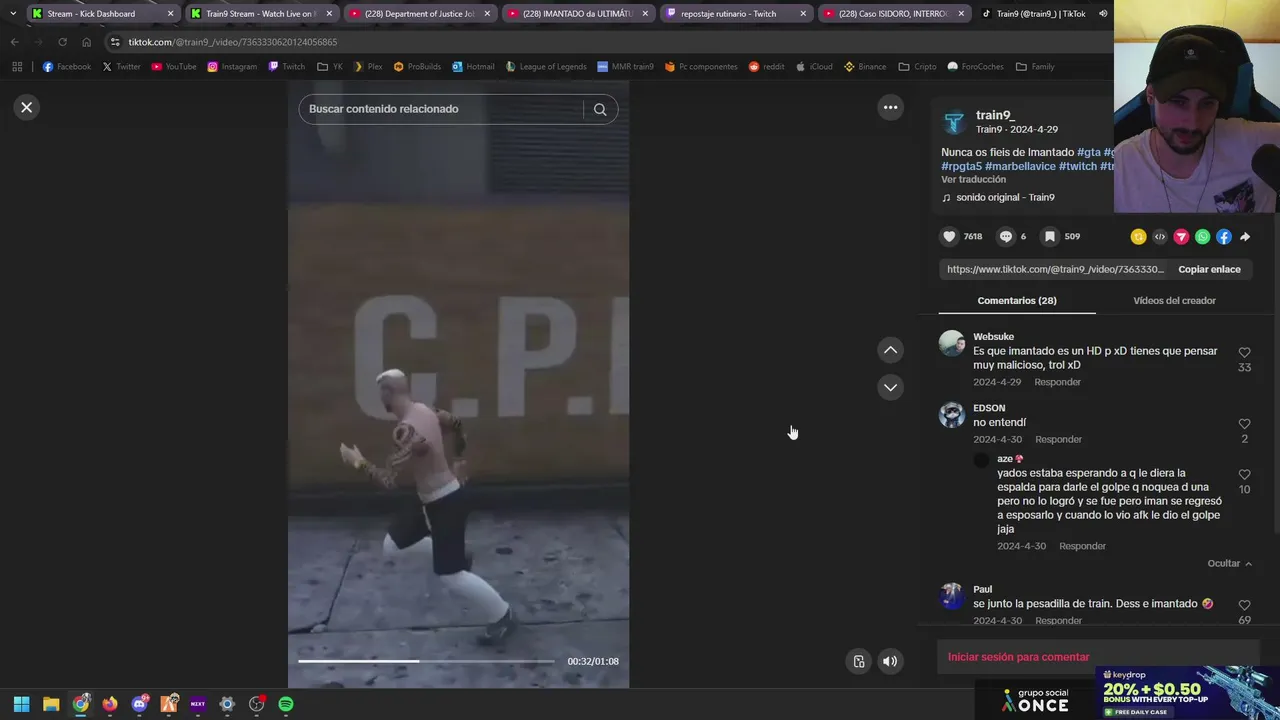Open the #marbellavice hashtag
Image resolution: width=1280 pixels, height=720 pixels.
pos(1020,166)
